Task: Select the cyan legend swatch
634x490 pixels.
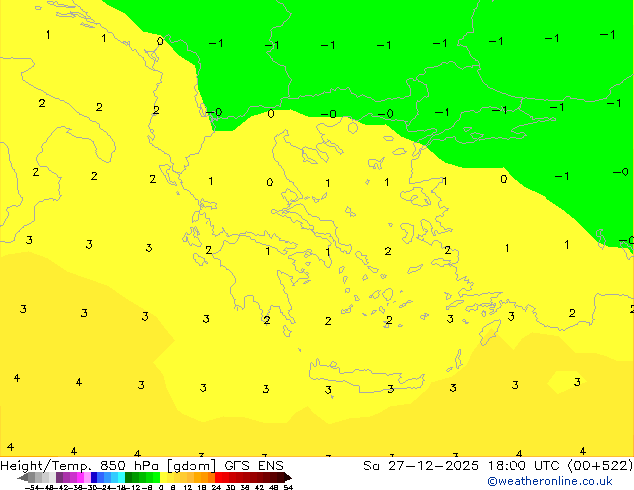Action: click(x=121, y=477)
